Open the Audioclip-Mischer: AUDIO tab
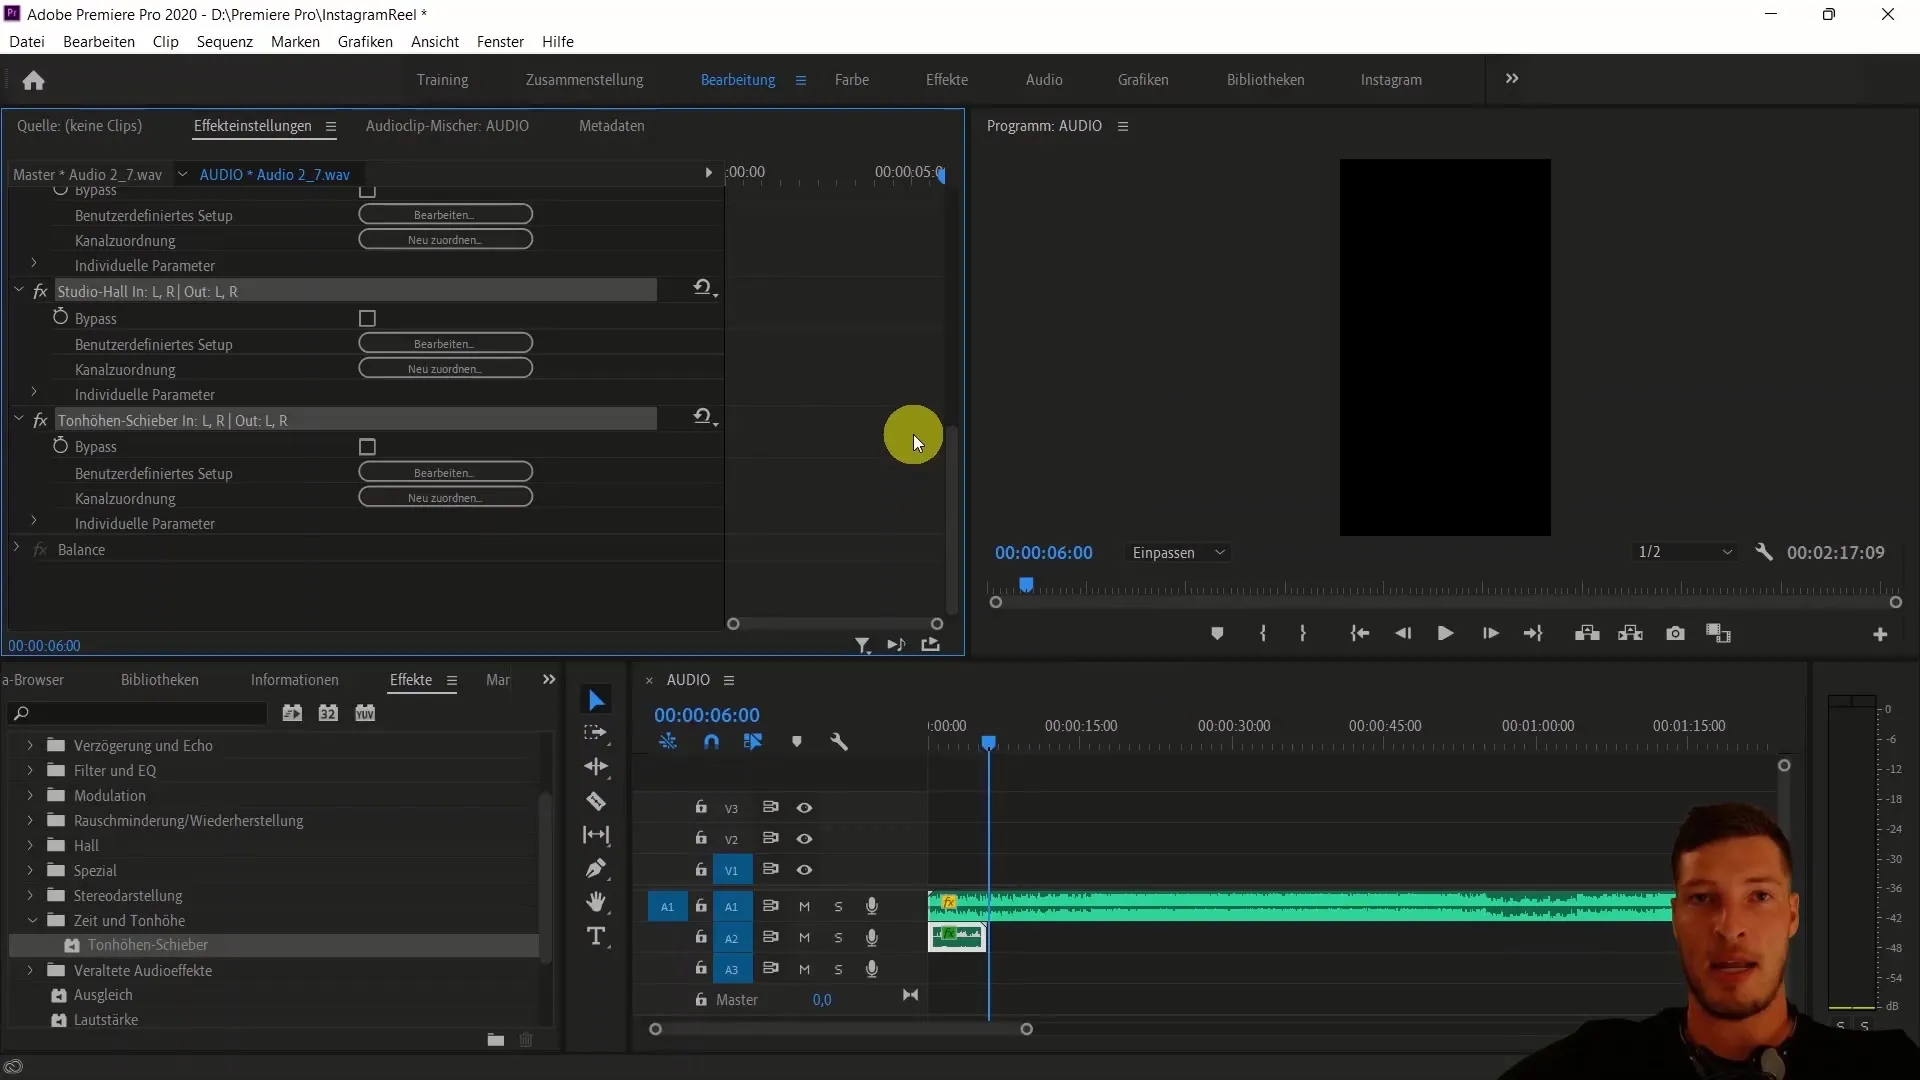Viewport: 1920px width, 1080px height. (447, 126)
